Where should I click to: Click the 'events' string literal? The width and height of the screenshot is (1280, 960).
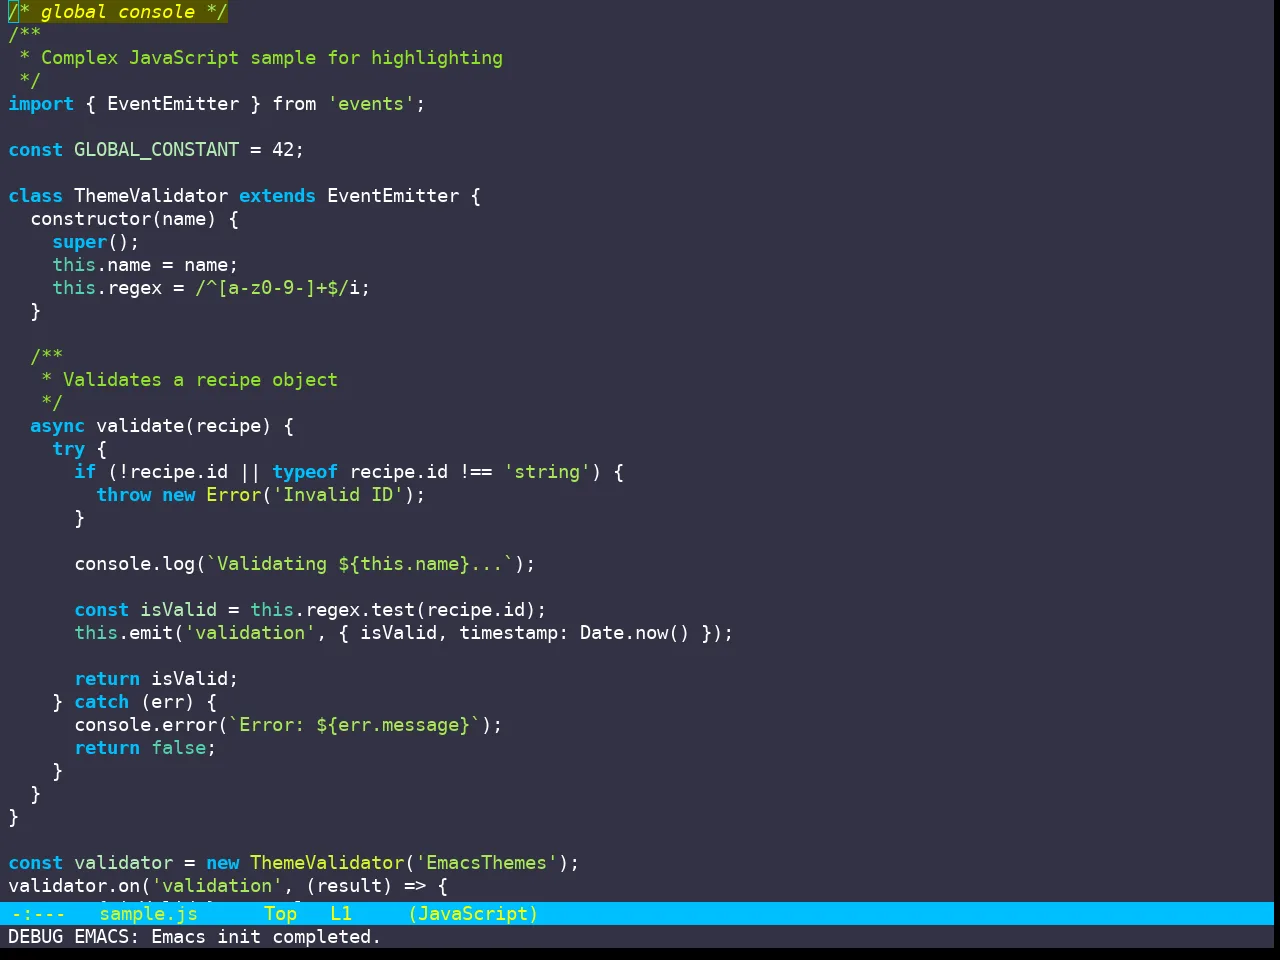371,104
